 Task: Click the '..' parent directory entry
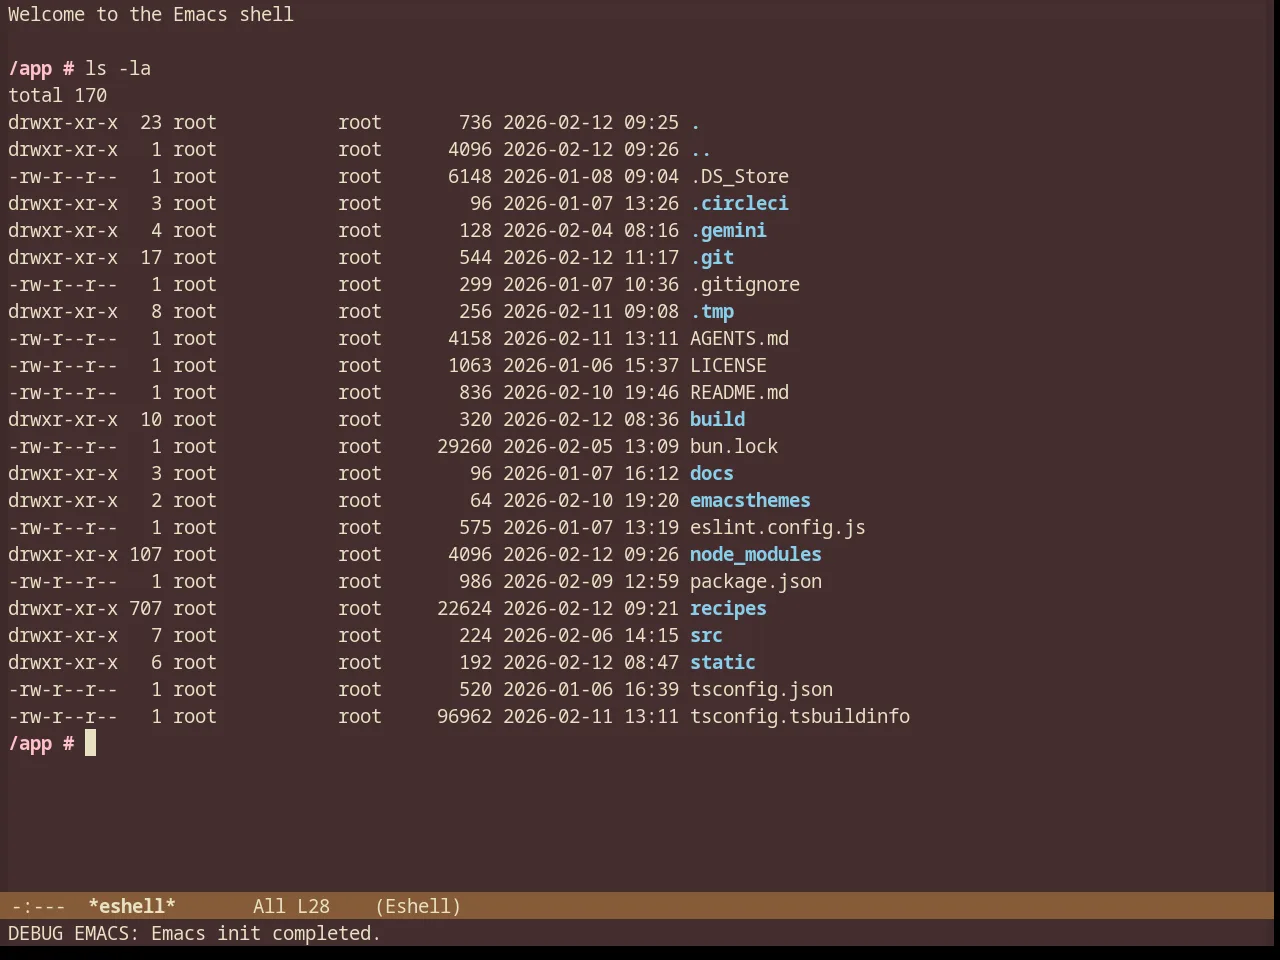point(701,149)
